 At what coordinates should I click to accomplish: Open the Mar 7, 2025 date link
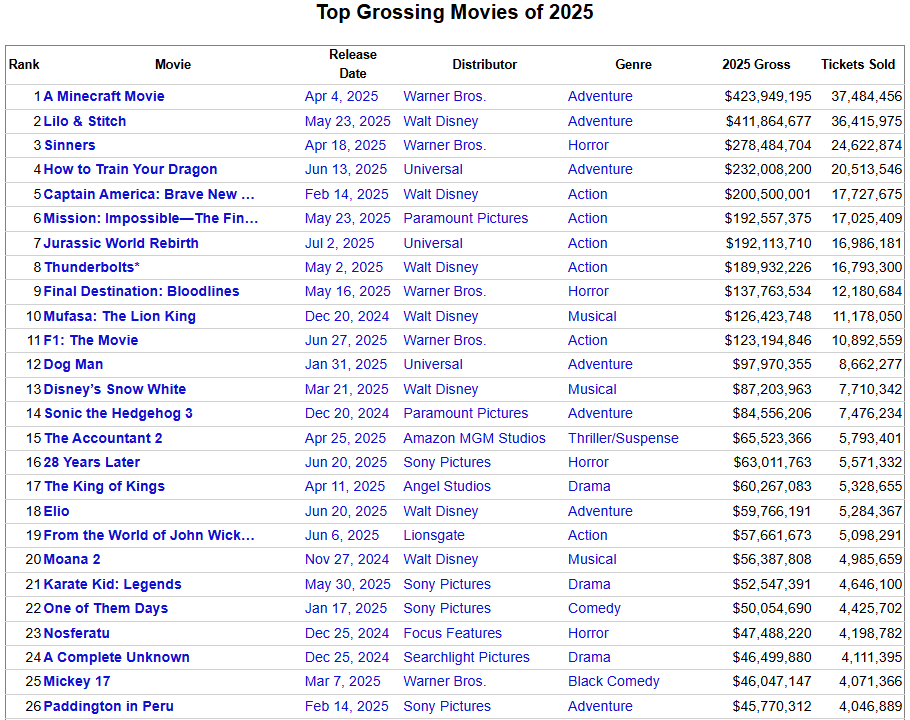pyautogui.click(x=342, y=682)
